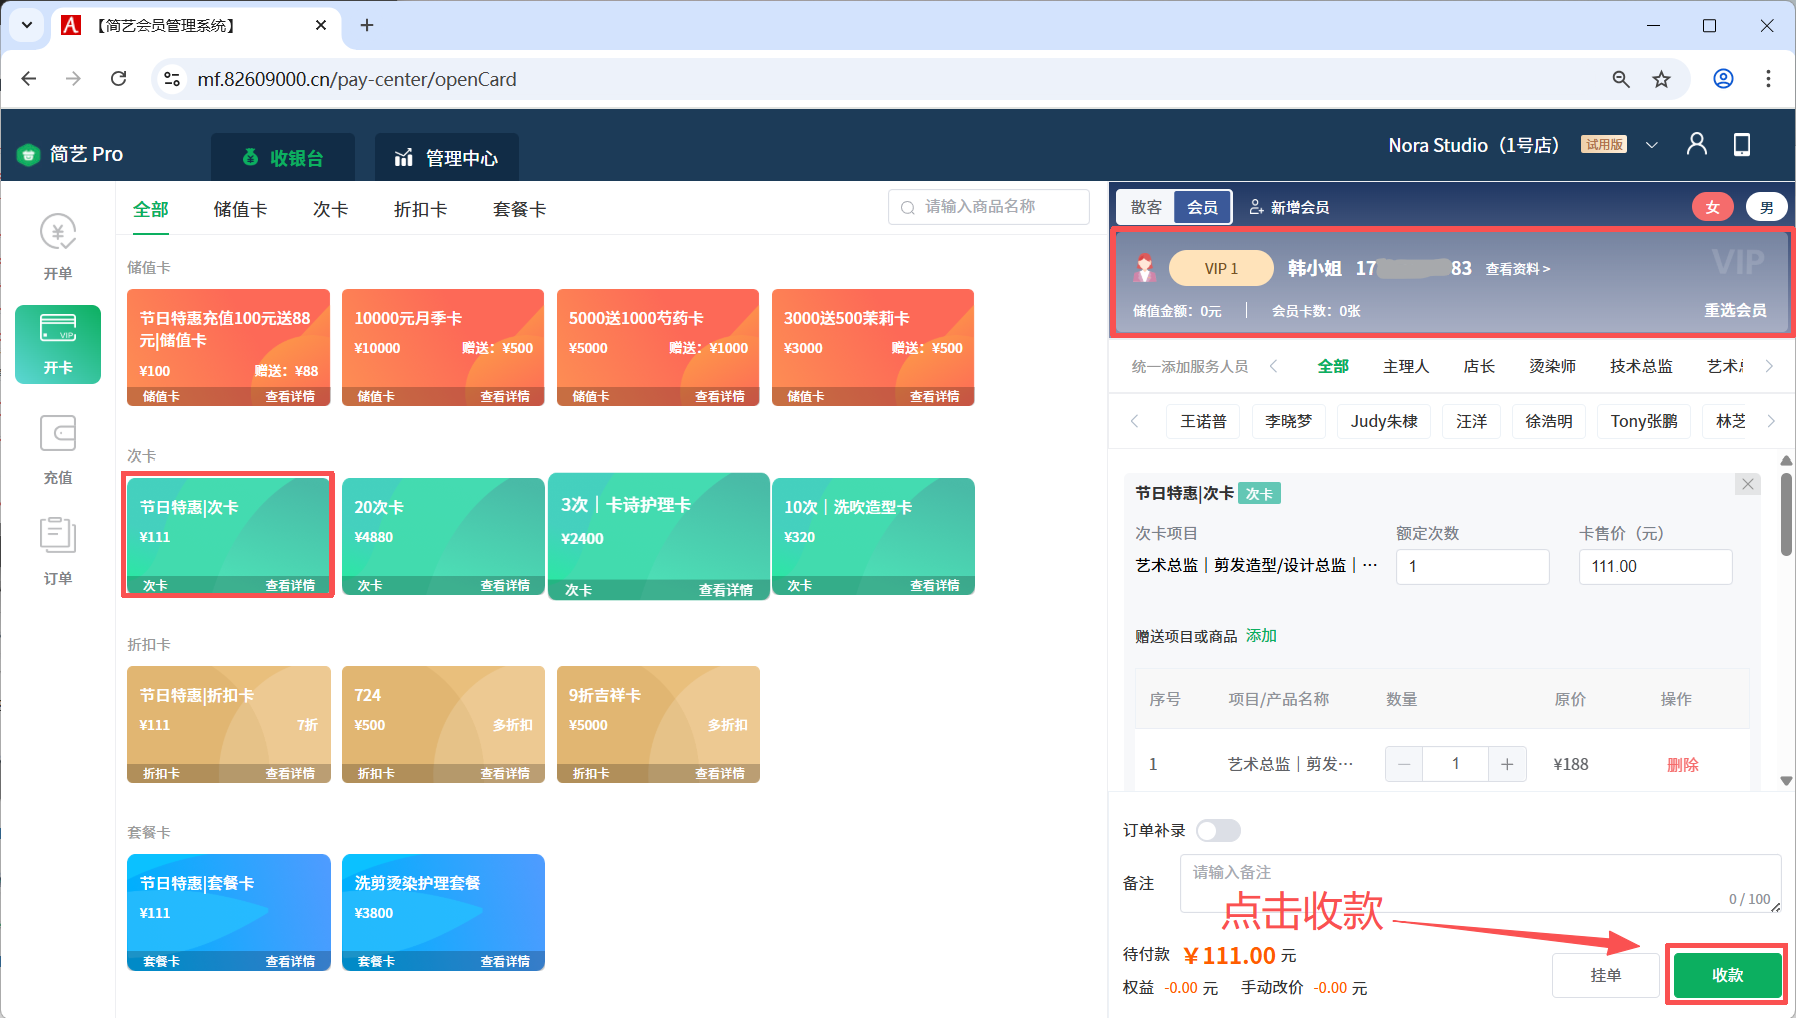Expand the store selector dropdown arrow
The width and height of the screenshot is (1796, 1018).
click(x=1652, y=145)
